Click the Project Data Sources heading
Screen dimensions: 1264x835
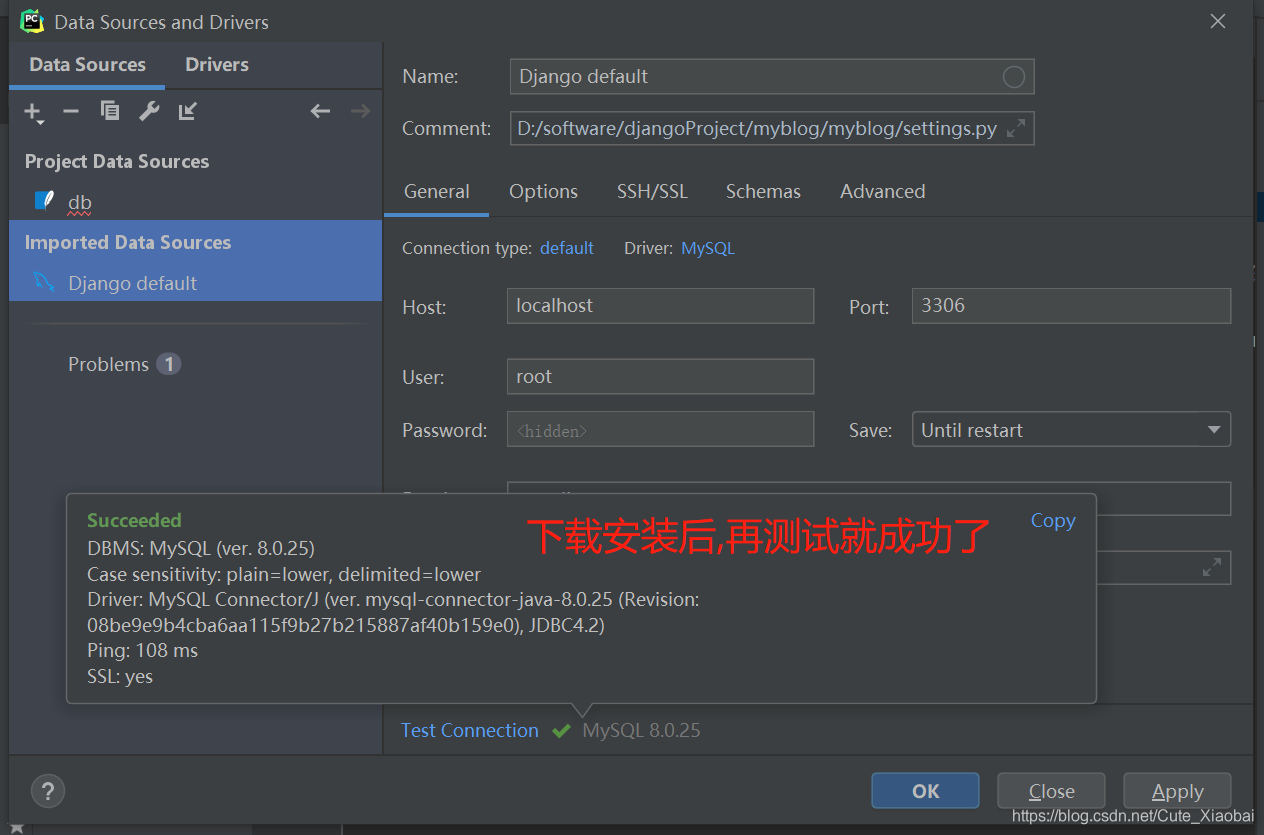pyautogui.click(x=117, y=161)
